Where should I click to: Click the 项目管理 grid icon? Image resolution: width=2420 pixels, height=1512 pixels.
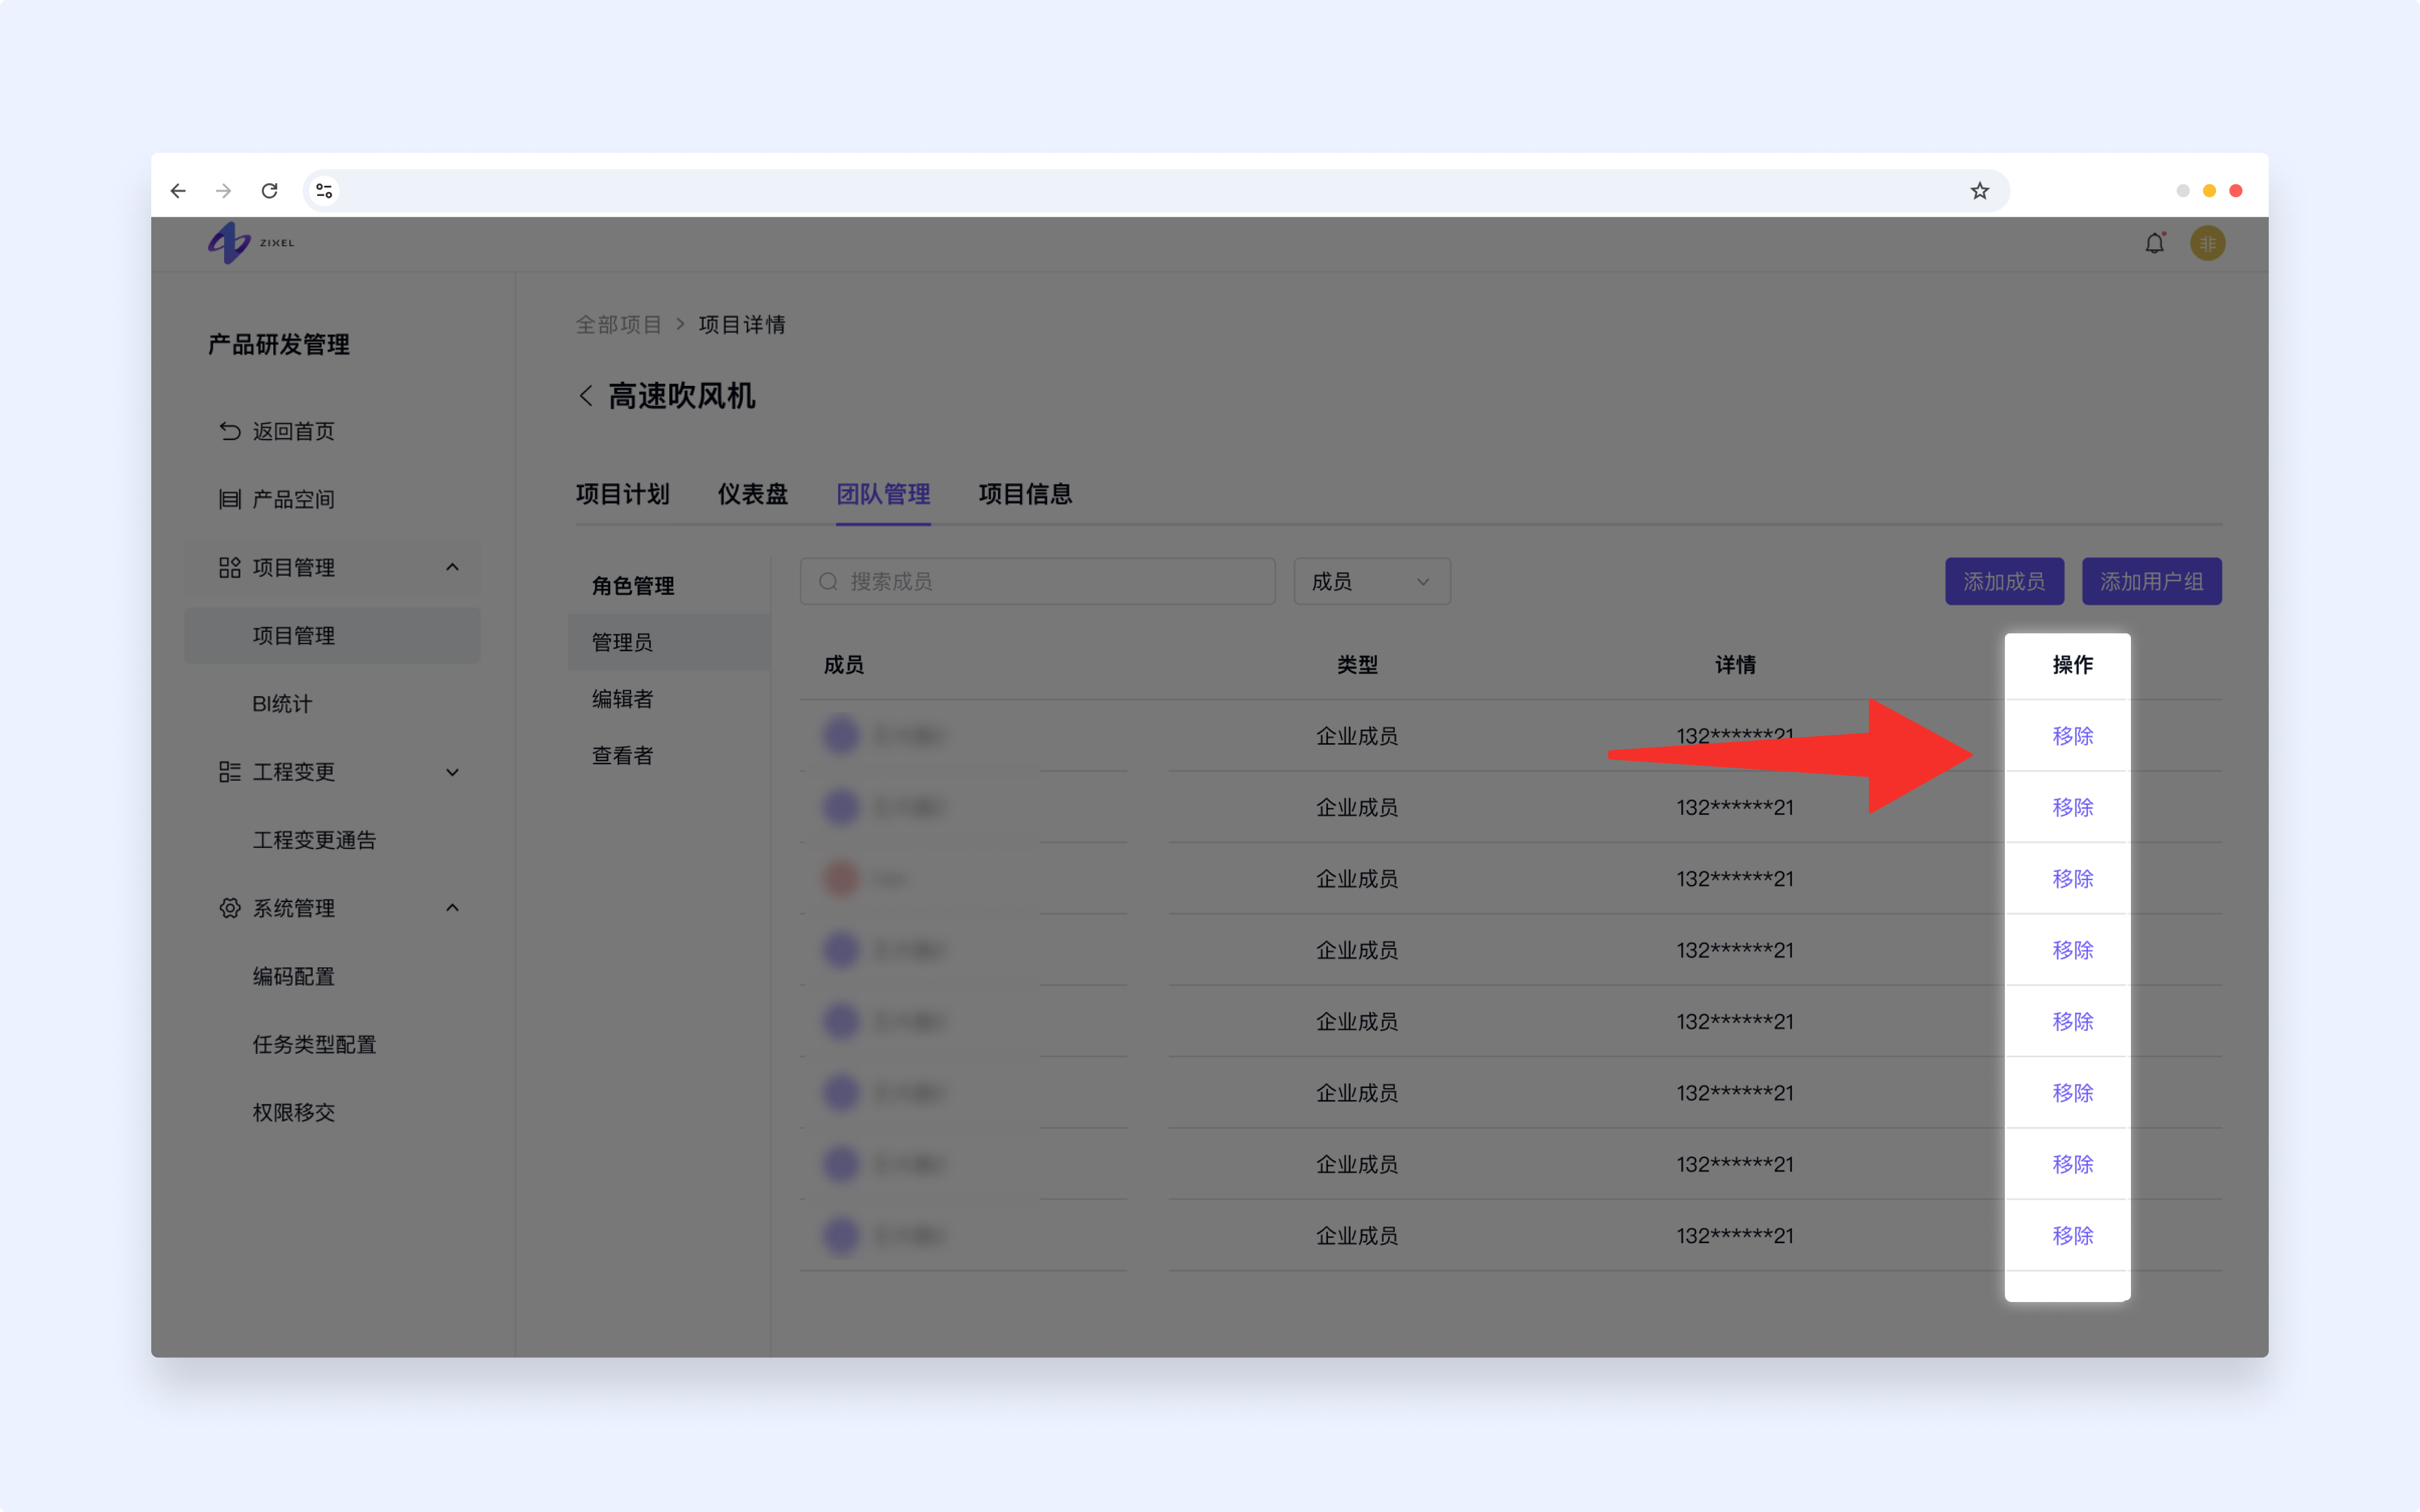(230, 567)
